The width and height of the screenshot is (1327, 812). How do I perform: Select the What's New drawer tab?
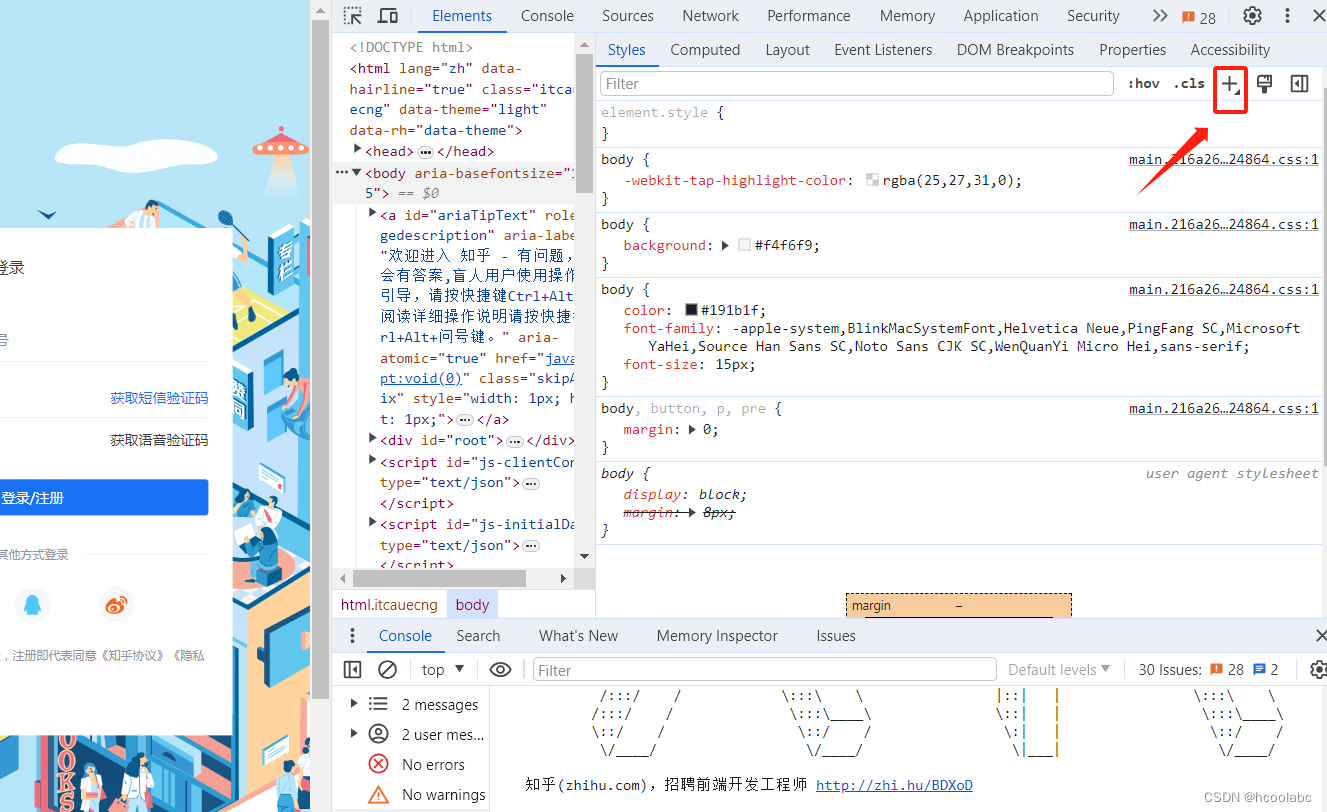point(578,636)
